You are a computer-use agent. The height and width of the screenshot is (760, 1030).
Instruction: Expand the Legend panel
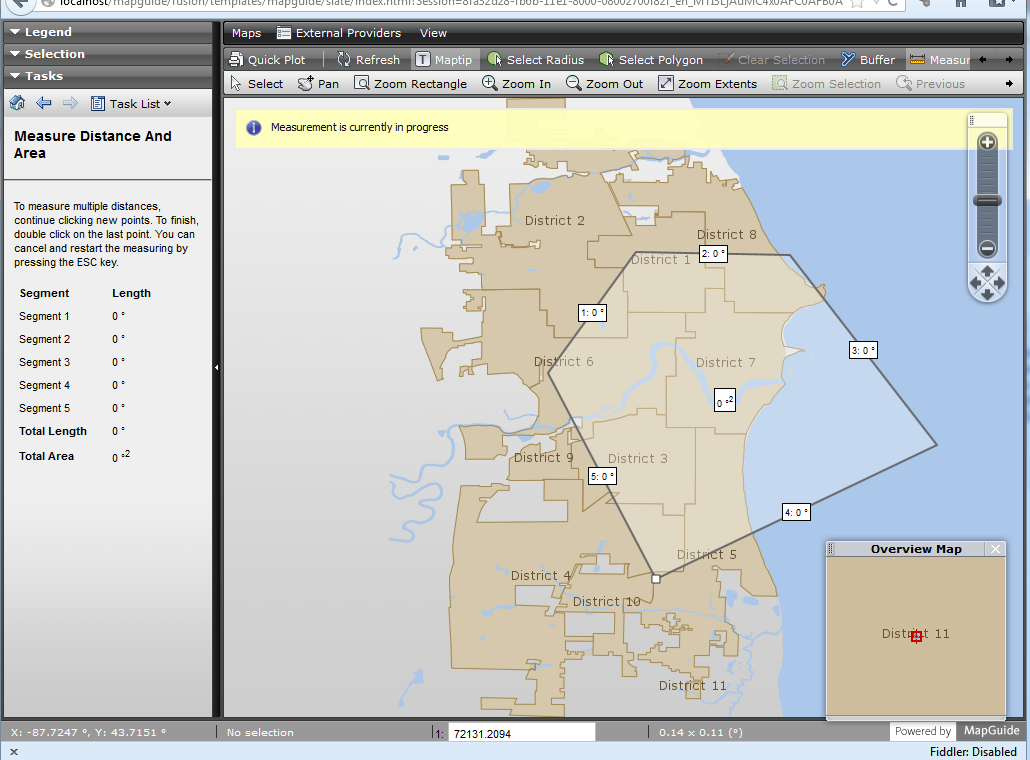pos(13,31)
